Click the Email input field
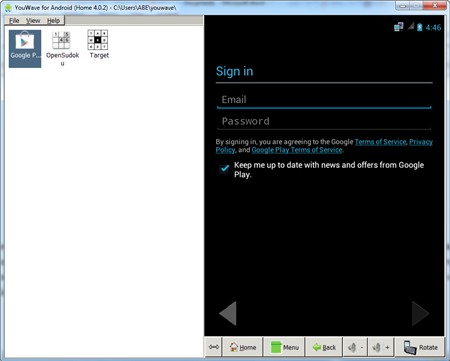Screen dimensions: 450x361 (324, 100)
